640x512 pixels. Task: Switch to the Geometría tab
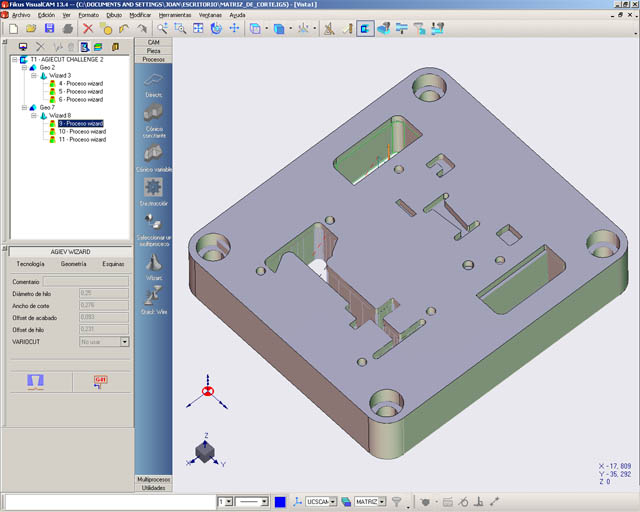(73, 263)
